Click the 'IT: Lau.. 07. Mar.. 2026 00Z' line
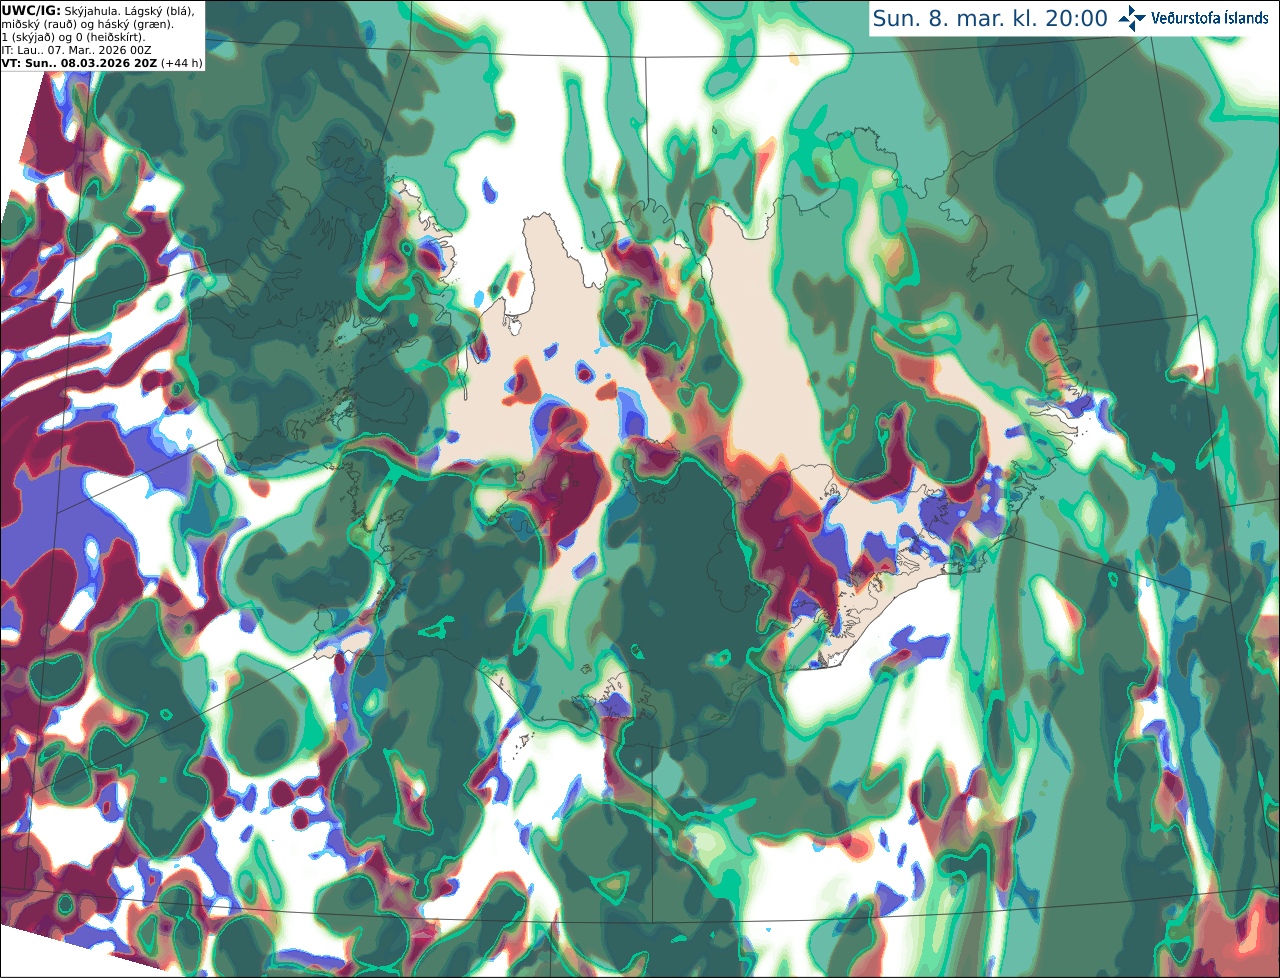Image resolution: width=1280 pixels, height=978 pixels. 76,50
